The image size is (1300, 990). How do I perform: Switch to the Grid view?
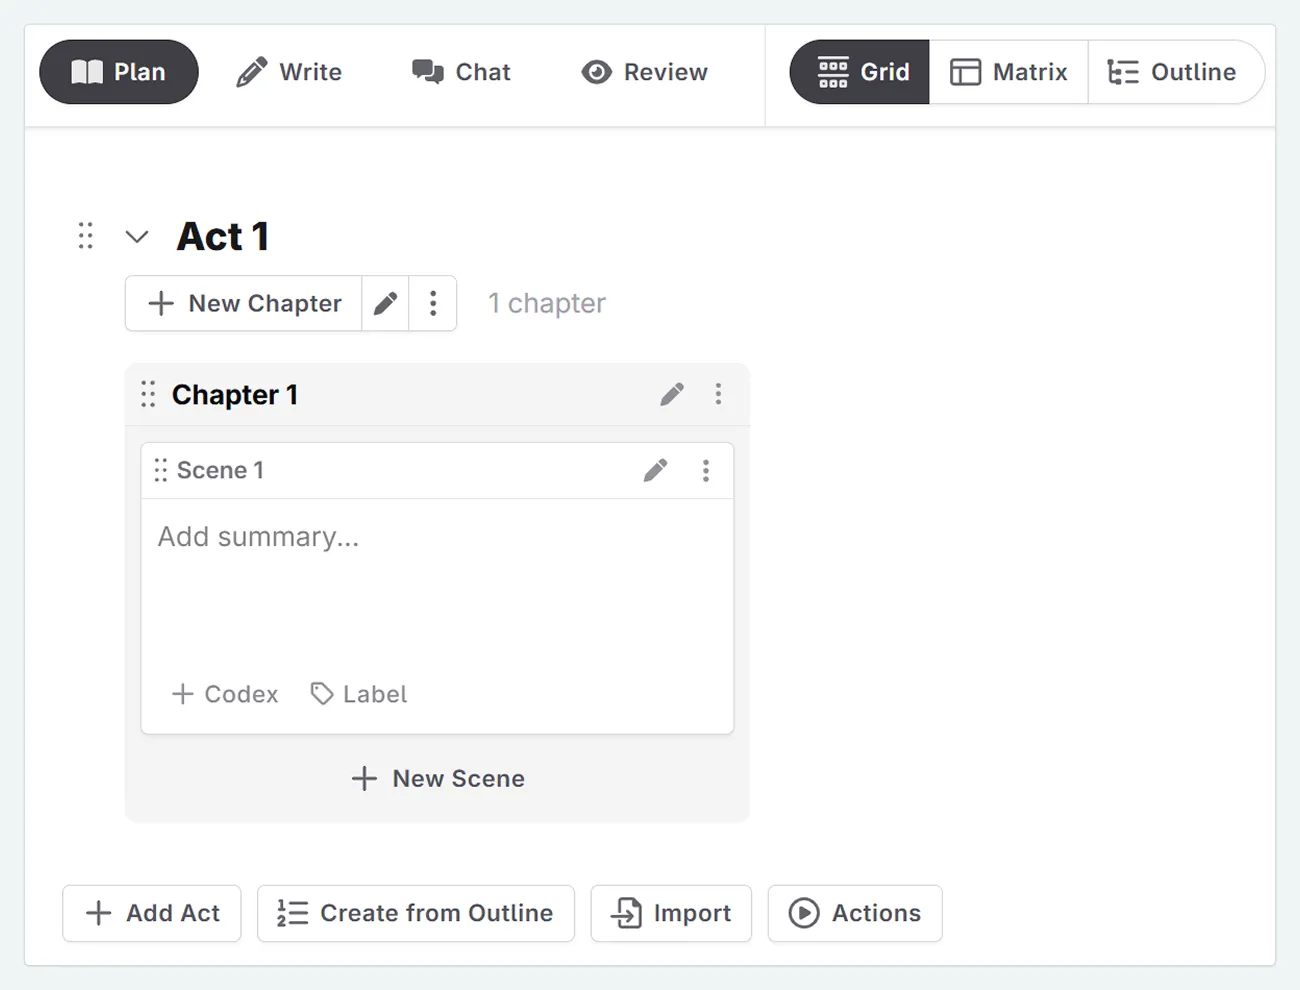pyautogui.click(x=858, y=72)
